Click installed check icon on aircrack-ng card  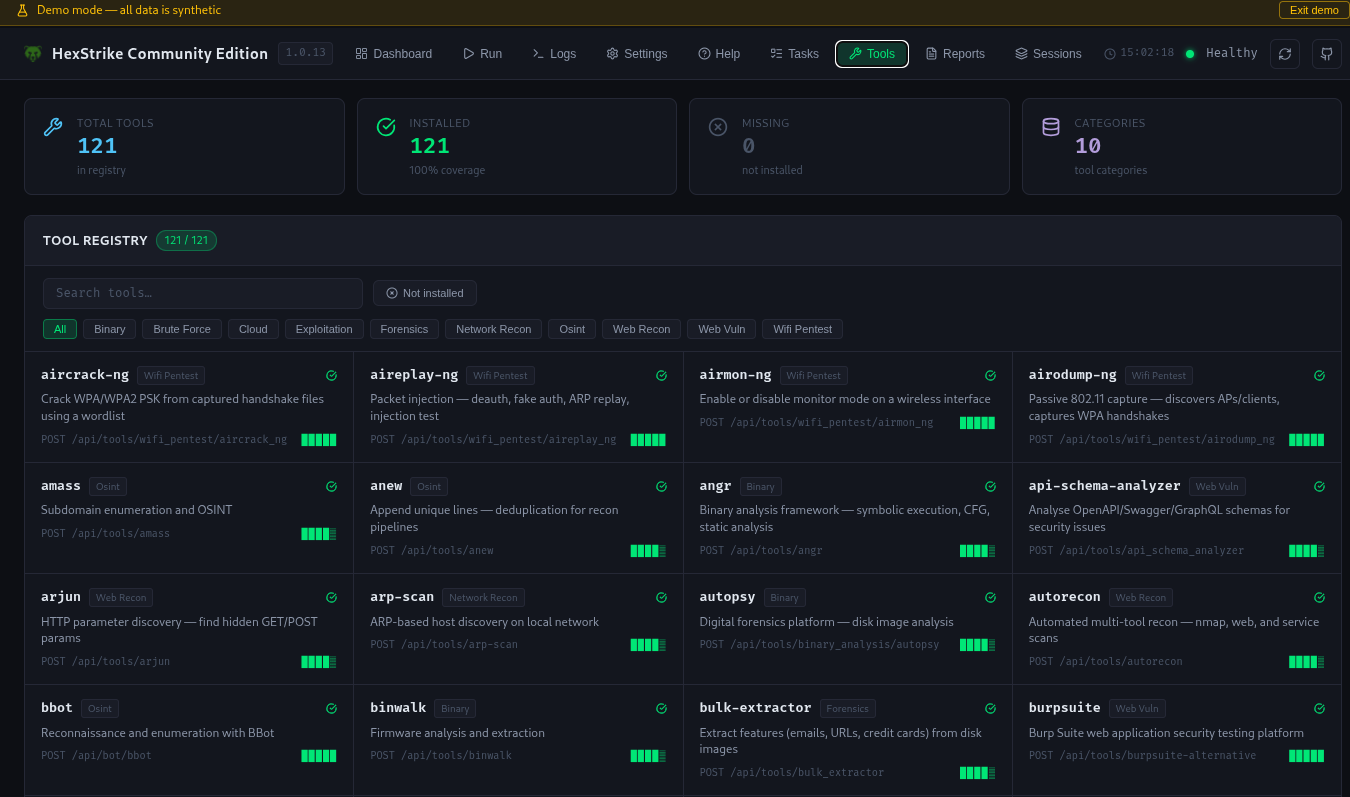pos(331,375)
